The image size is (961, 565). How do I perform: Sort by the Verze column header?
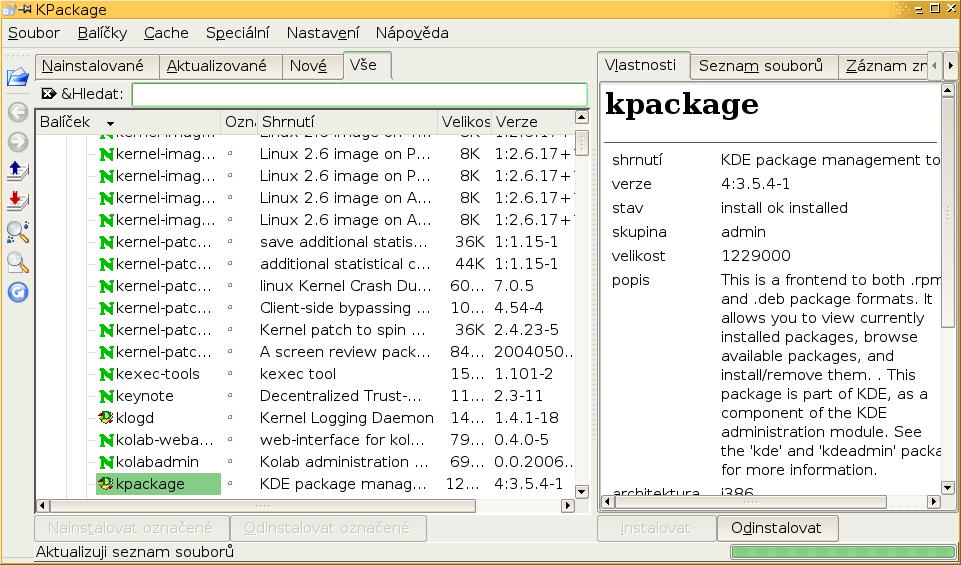pyautogui.click(x=532, y=122)
